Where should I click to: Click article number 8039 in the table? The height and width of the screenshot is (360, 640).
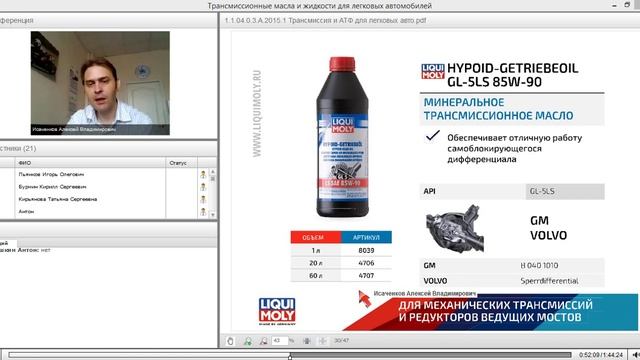366,250
